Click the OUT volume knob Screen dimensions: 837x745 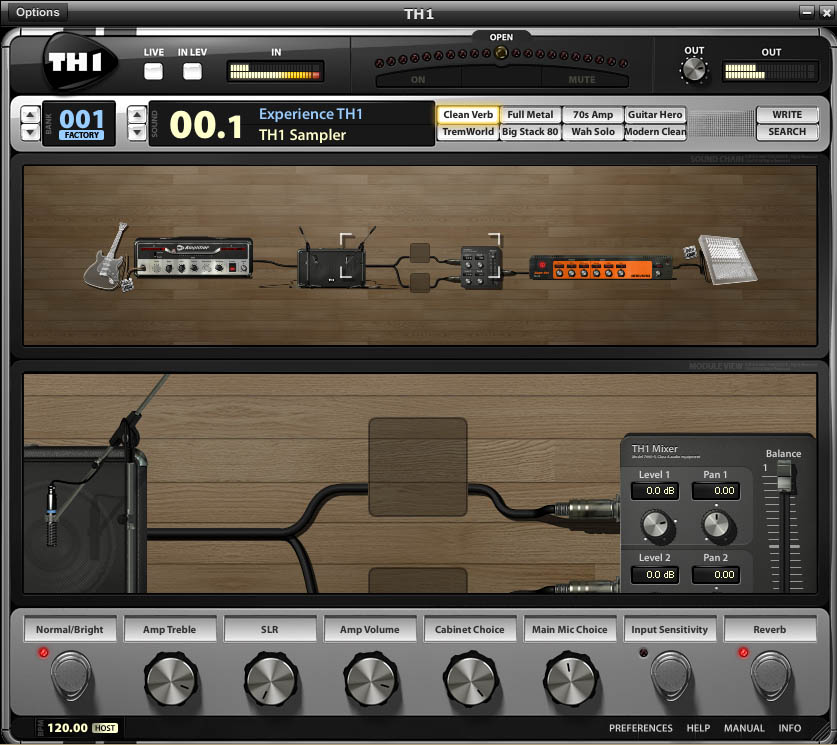694,70
